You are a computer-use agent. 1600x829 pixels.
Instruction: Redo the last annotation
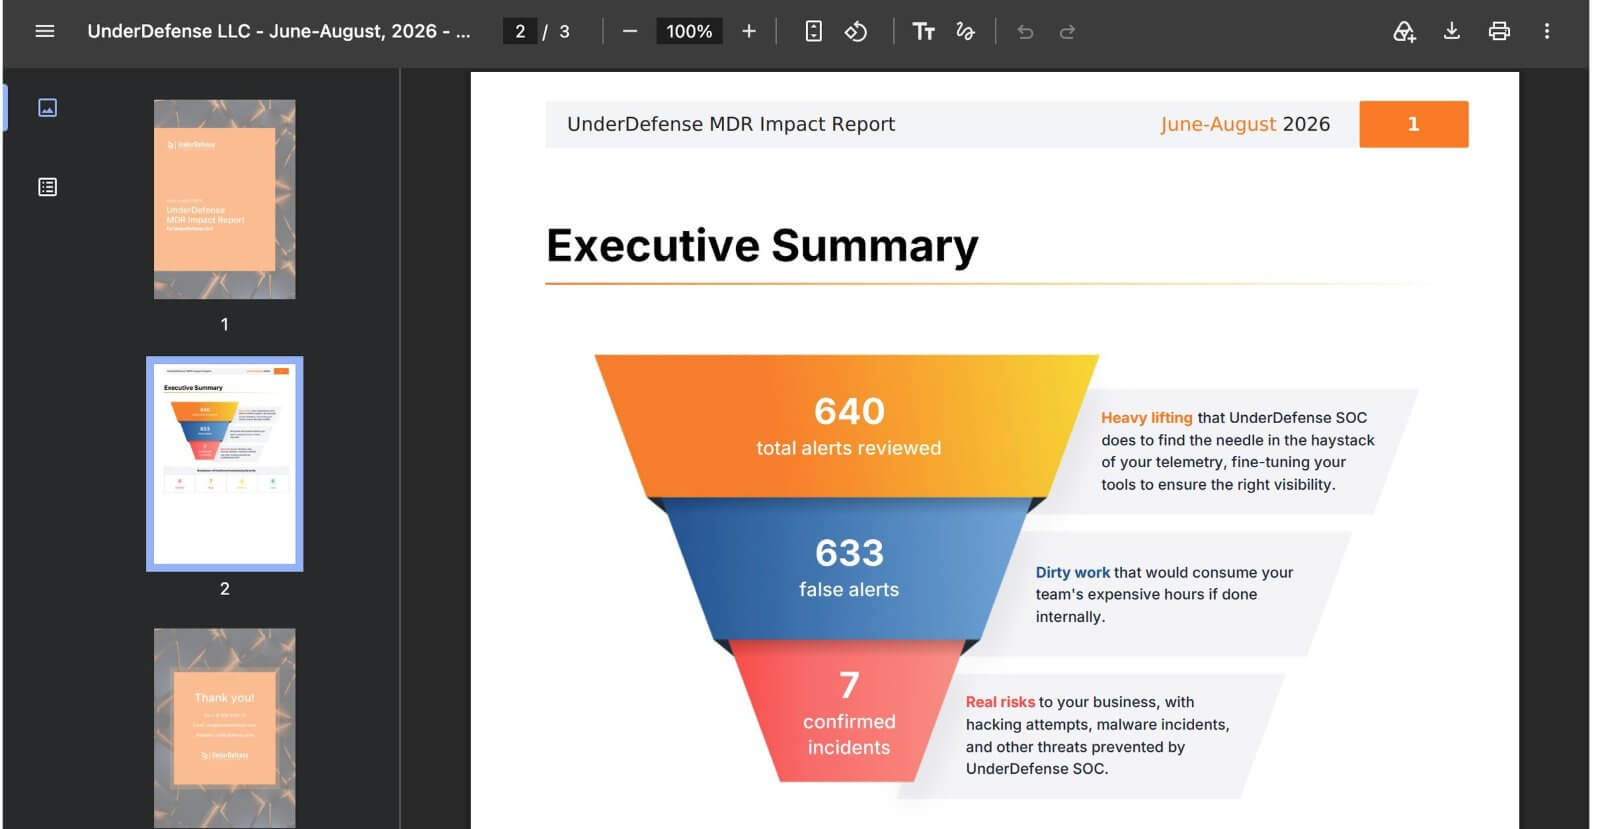click(x=1067, y=32)
